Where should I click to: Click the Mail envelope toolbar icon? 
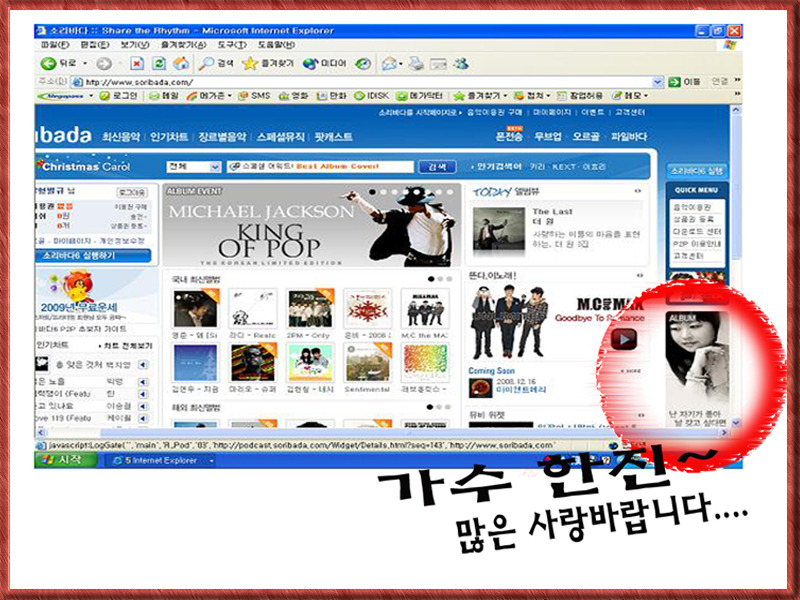pyautogui.click(x=389, y=64)
